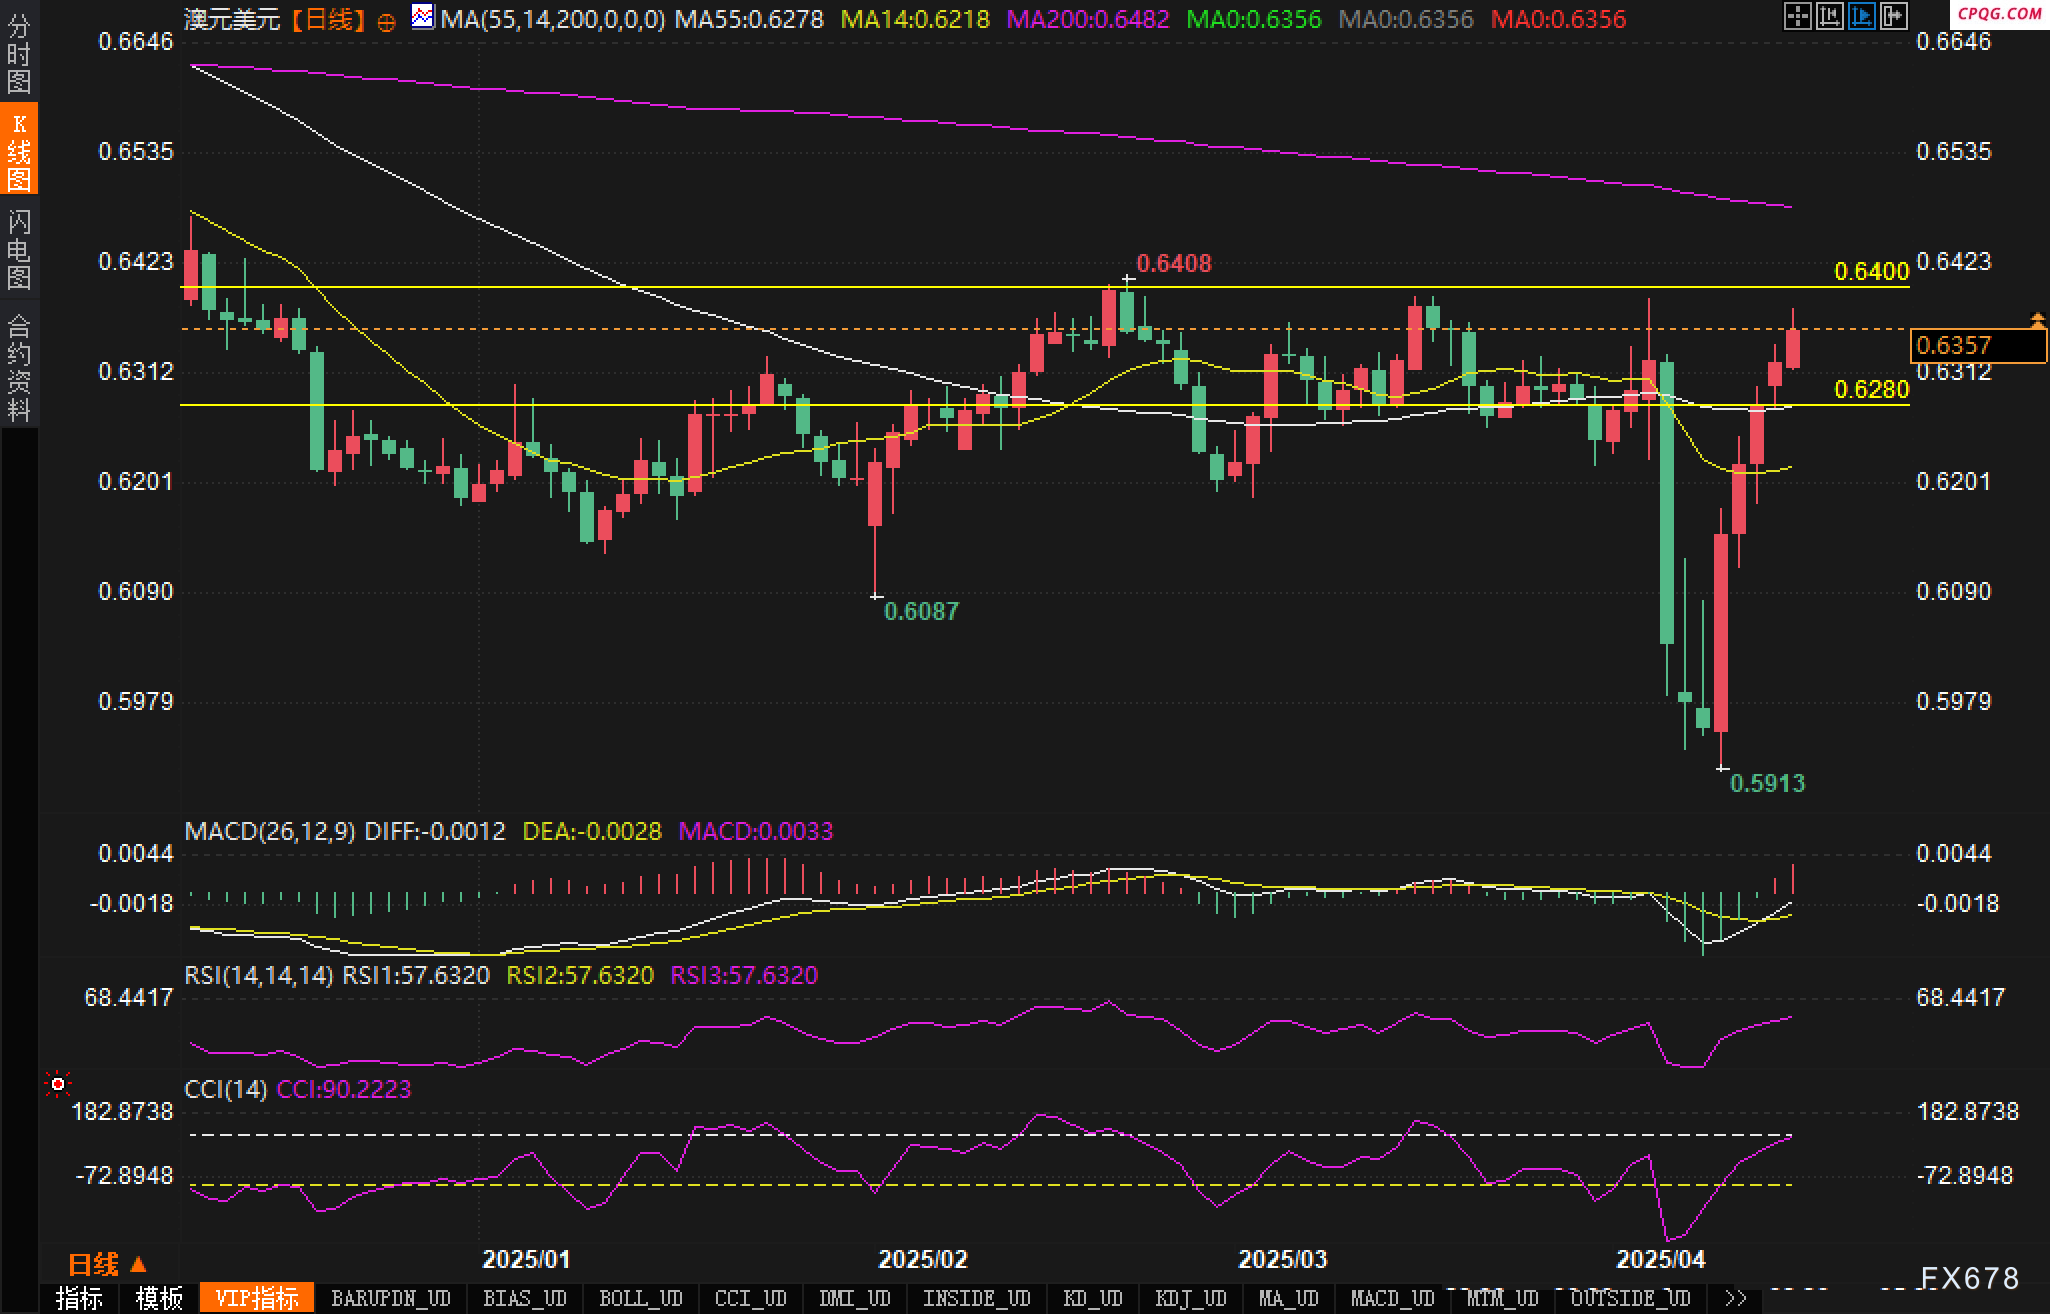Toggle the blue highlighted chart axis icon
Screen dimensions: 2050x1314
click(x=1862, y=16)
